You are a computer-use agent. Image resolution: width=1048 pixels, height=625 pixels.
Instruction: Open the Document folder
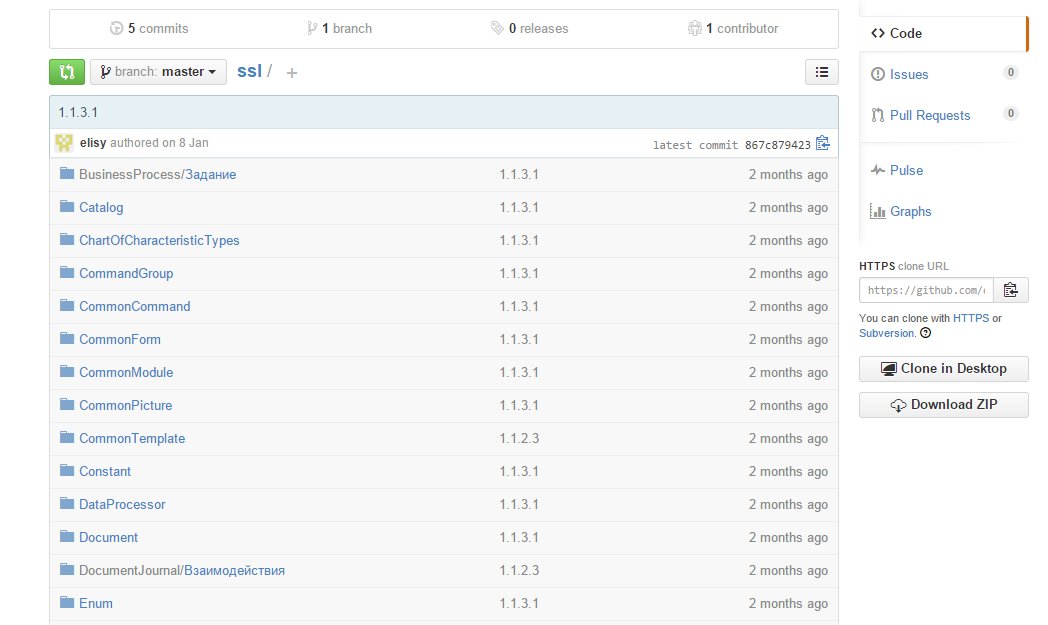(x=108, y=537)
